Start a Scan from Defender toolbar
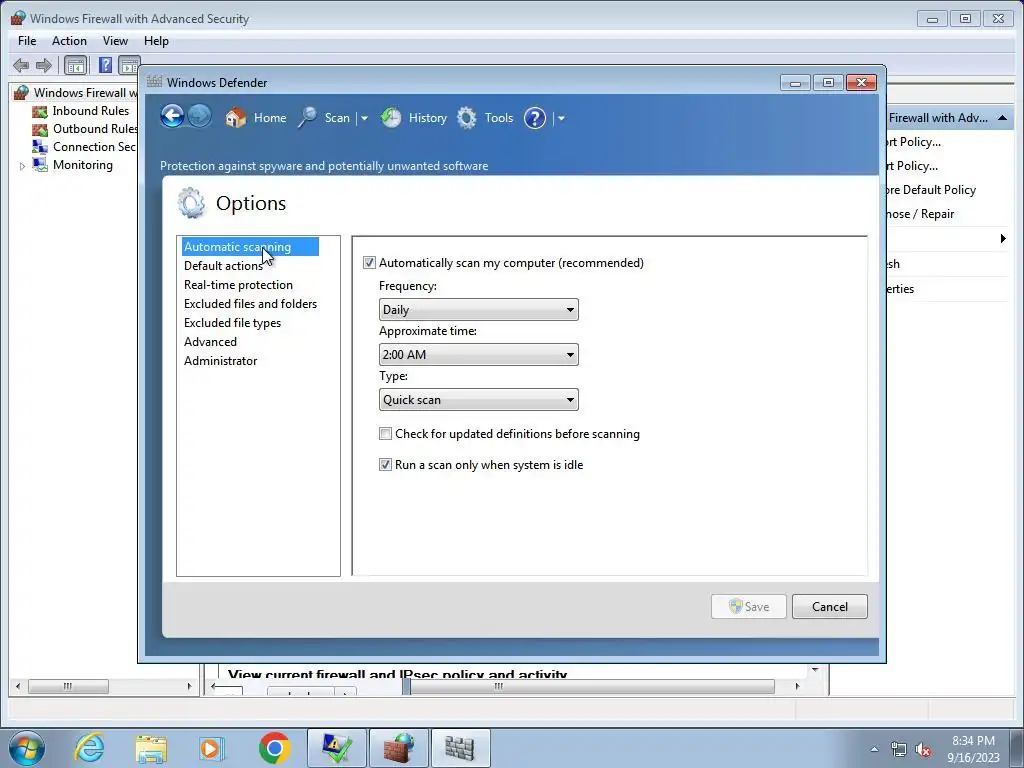1024x768 pixels. 325,118
